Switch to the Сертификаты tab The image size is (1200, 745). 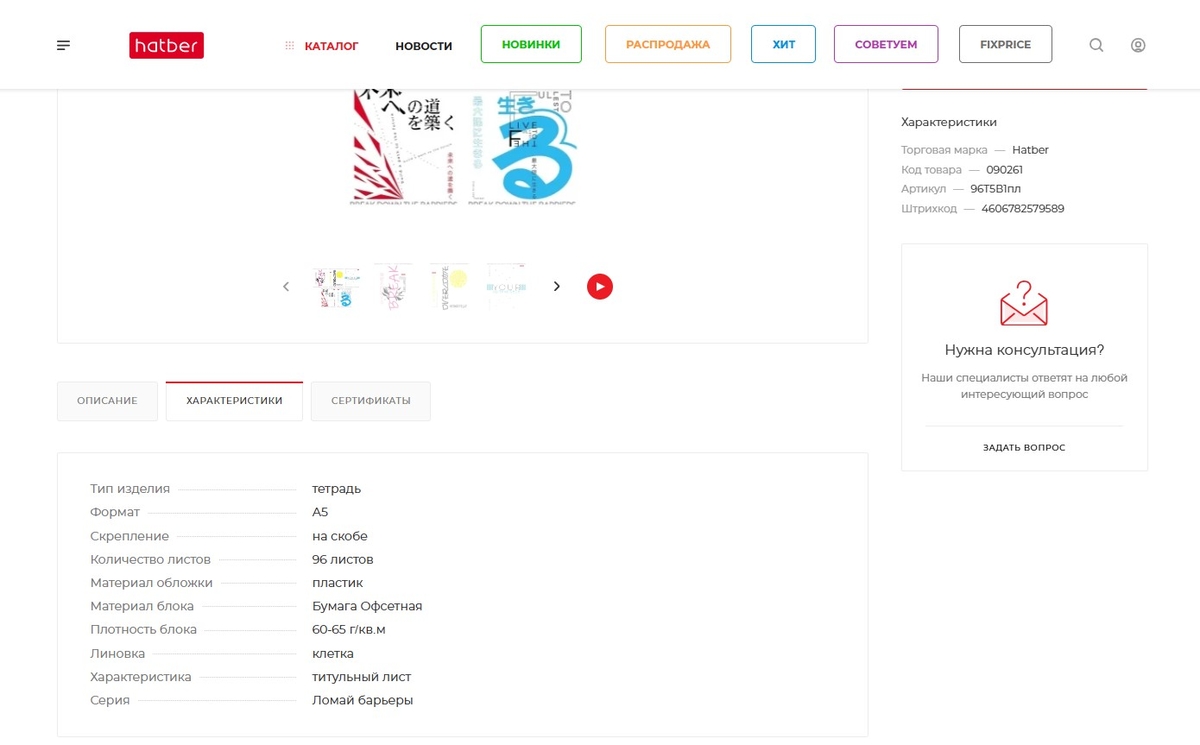click(370, 401)
